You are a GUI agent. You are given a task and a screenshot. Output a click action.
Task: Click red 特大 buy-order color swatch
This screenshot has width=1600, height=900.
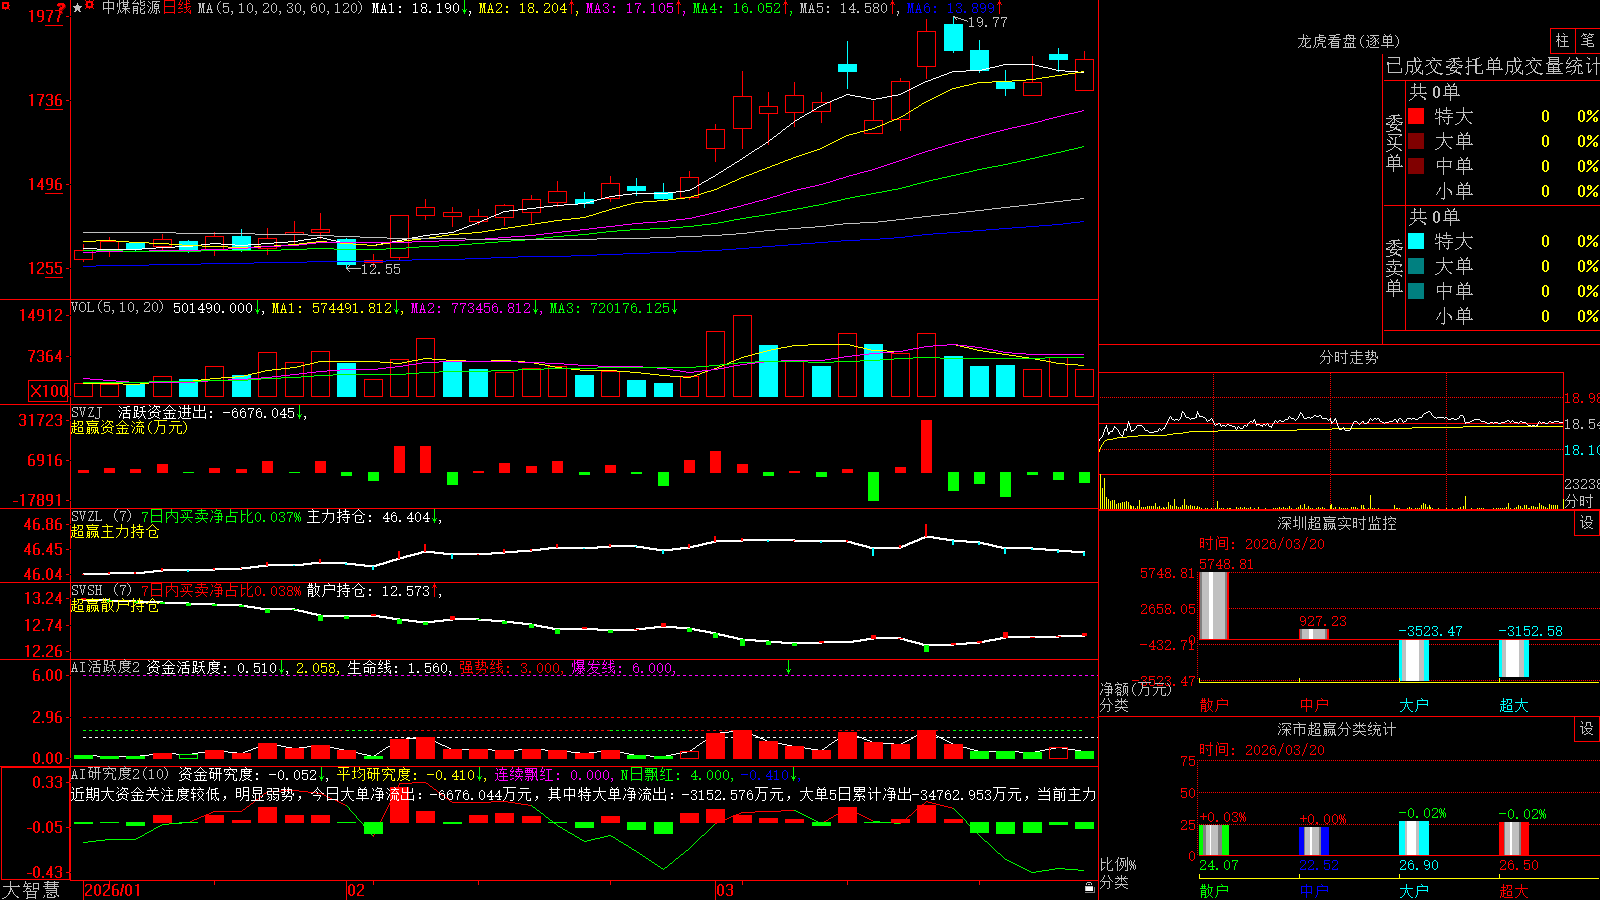tap(1416, 116)
